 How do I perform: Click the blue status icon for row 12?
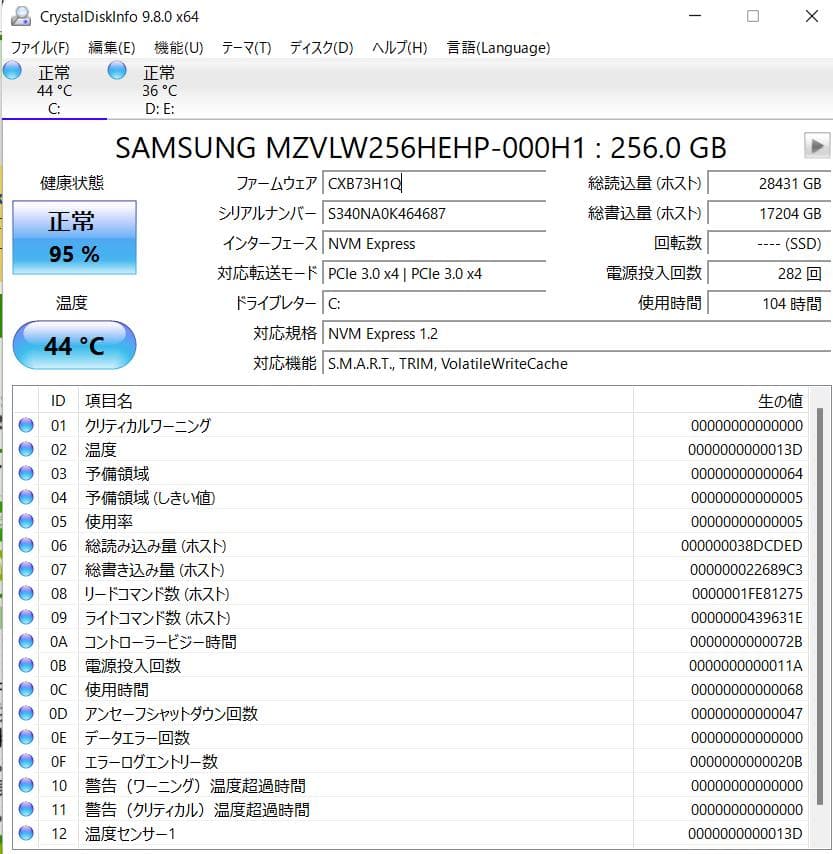click(x=26, y=833)
